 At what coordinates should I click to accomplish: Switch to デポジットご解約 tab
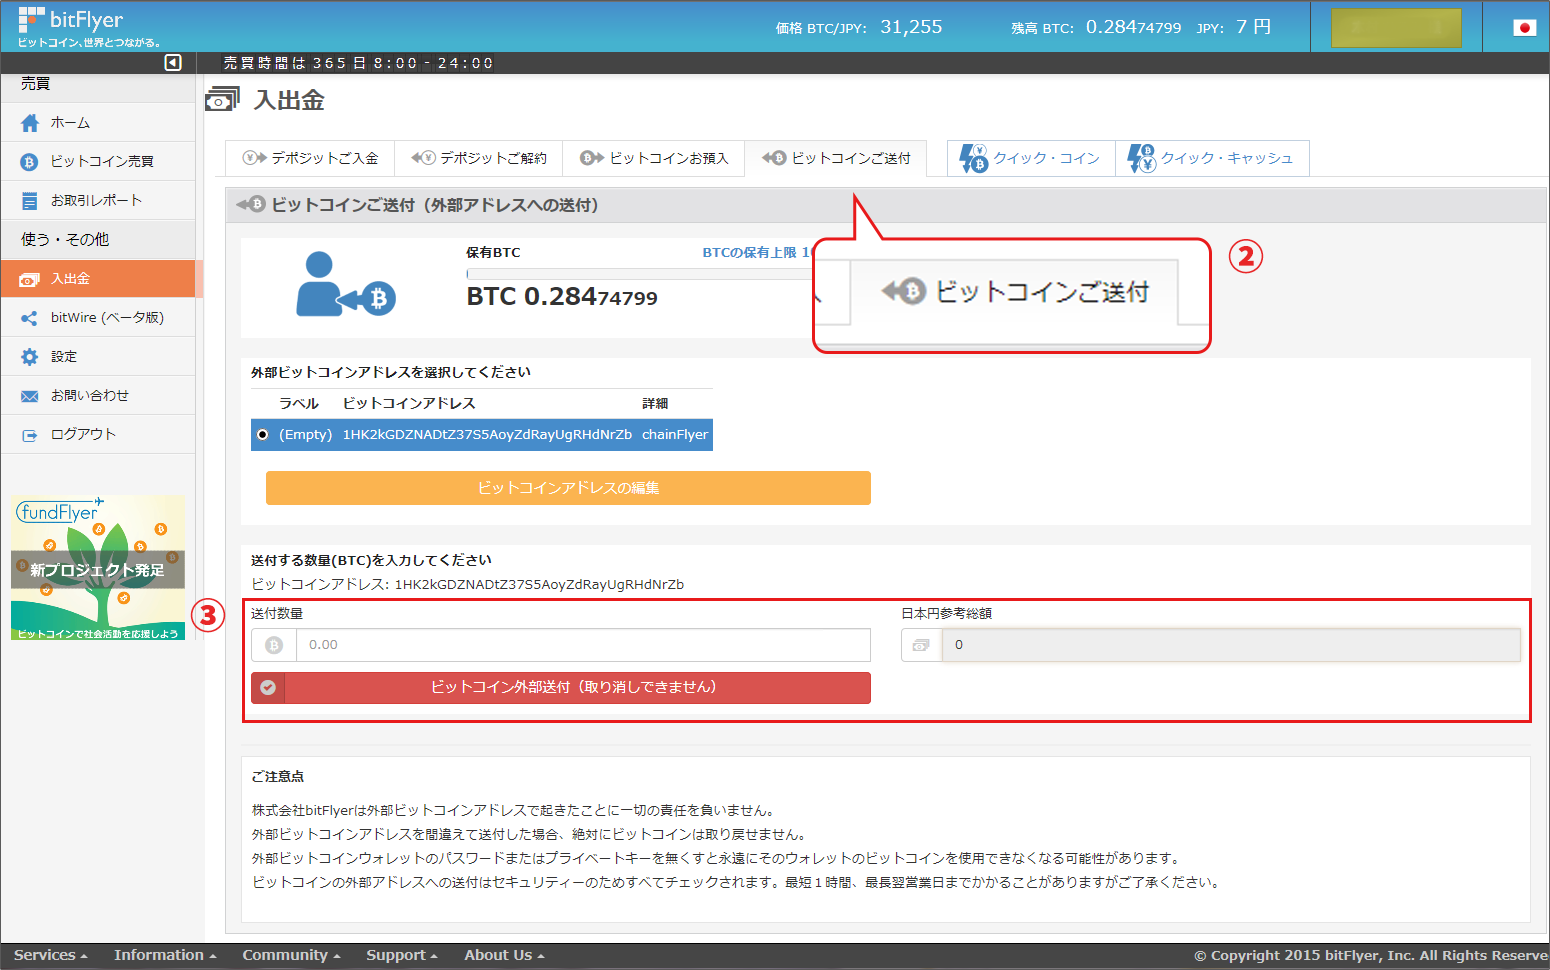pyautogui.click(x=478, y=158)
